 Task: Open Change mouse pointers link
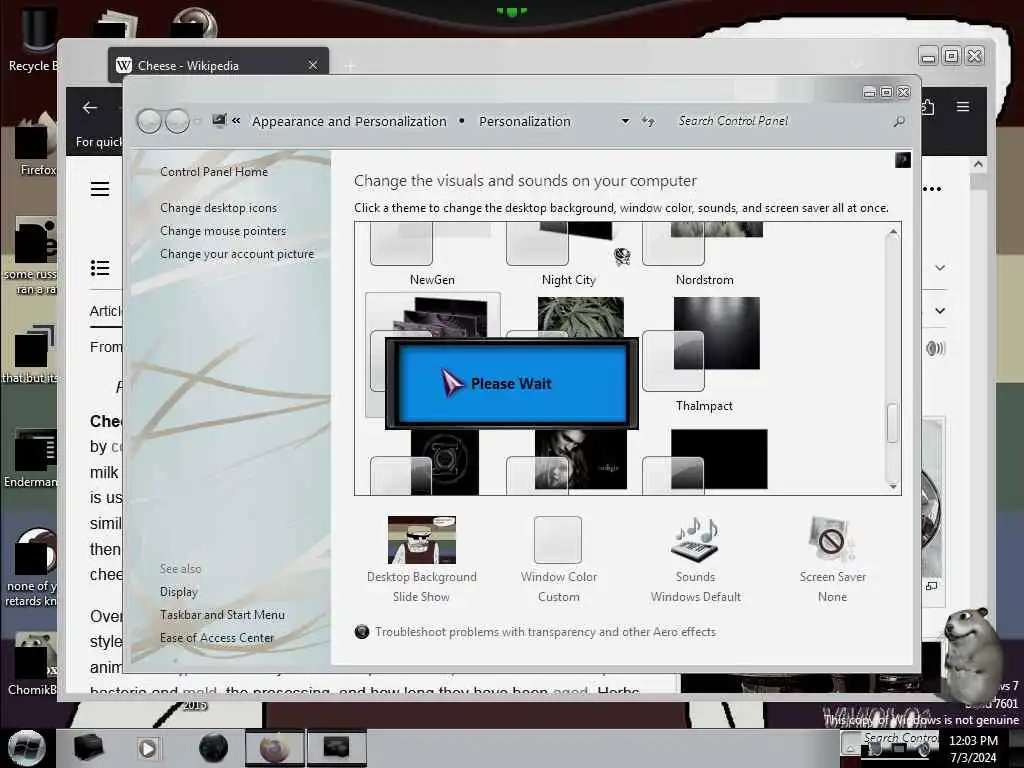223,231
